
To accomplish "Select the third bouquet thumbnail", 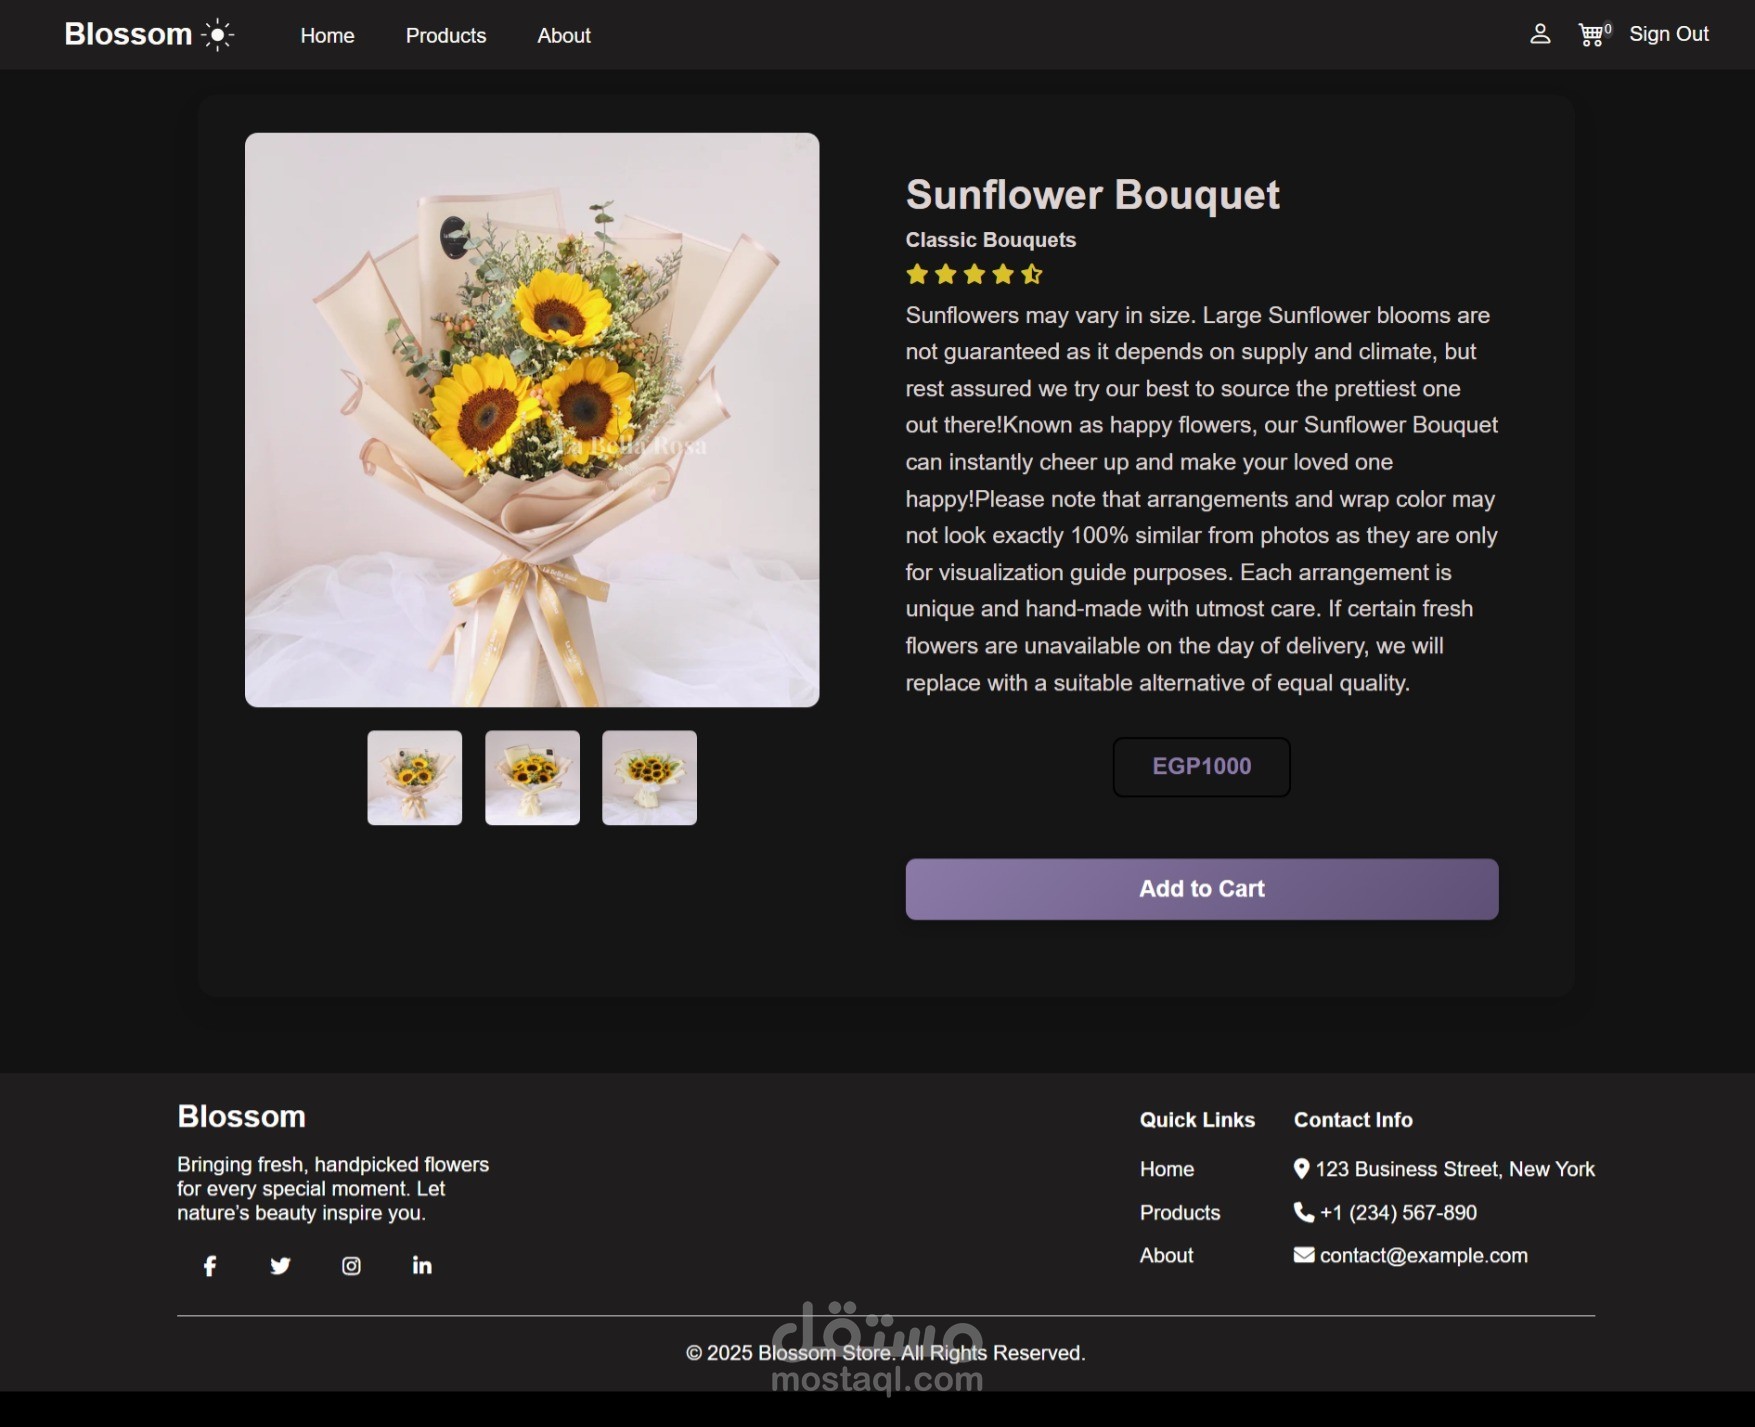I will coord(650,778).
